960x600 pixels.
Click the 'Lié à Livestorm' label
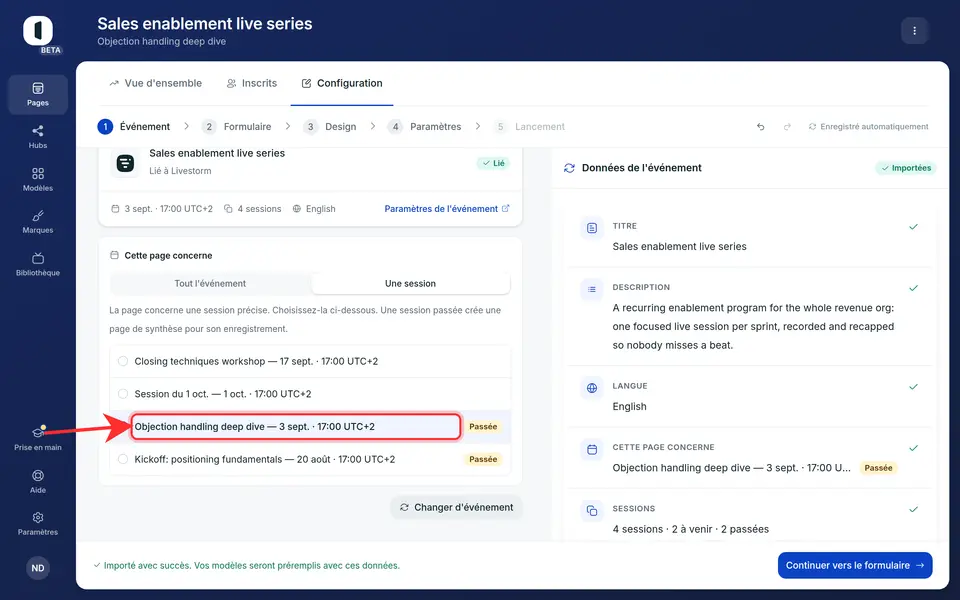click(x=181, y=171)
